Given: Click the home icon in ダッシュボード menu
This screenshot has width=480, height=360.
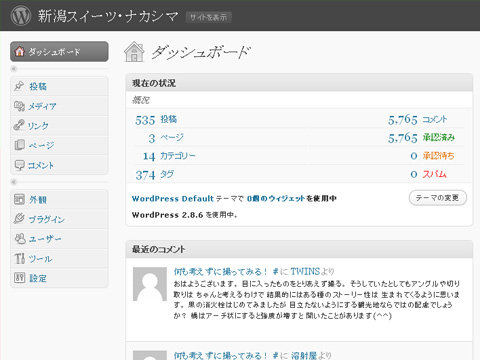Looking at the screenshot, I should tap(20, 51).
